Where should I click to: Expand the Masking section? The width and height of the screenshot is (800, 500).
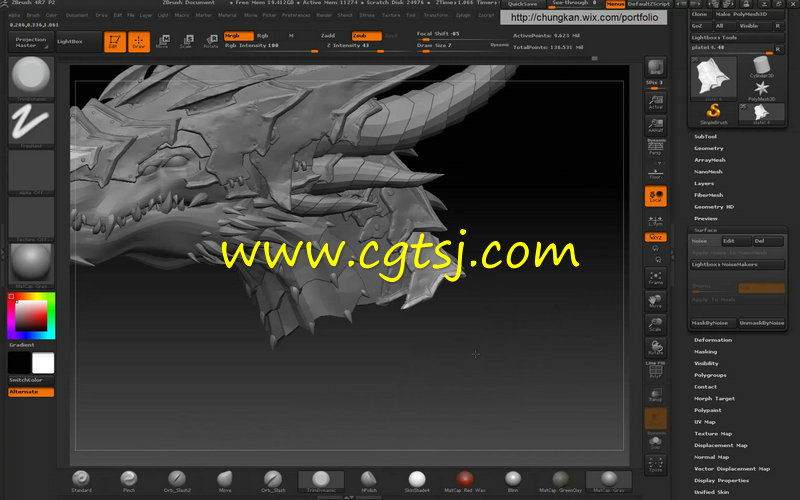click(x=705, y=352)
